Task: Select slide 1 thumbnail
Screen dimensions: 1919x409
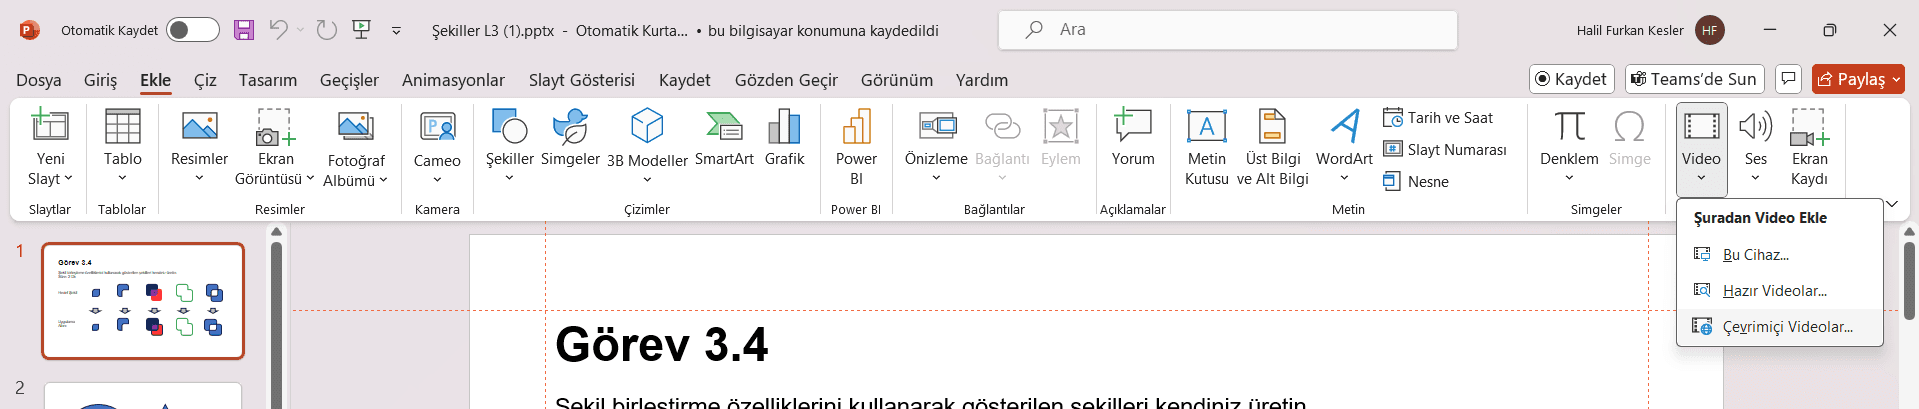Action: point(143,301)
